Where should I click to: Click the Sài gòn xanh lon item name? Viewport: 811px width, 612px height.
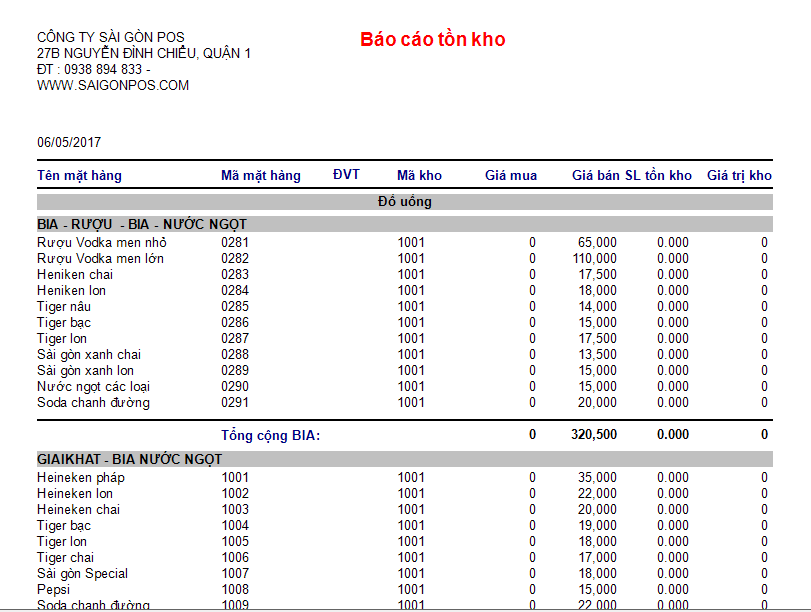85,371
